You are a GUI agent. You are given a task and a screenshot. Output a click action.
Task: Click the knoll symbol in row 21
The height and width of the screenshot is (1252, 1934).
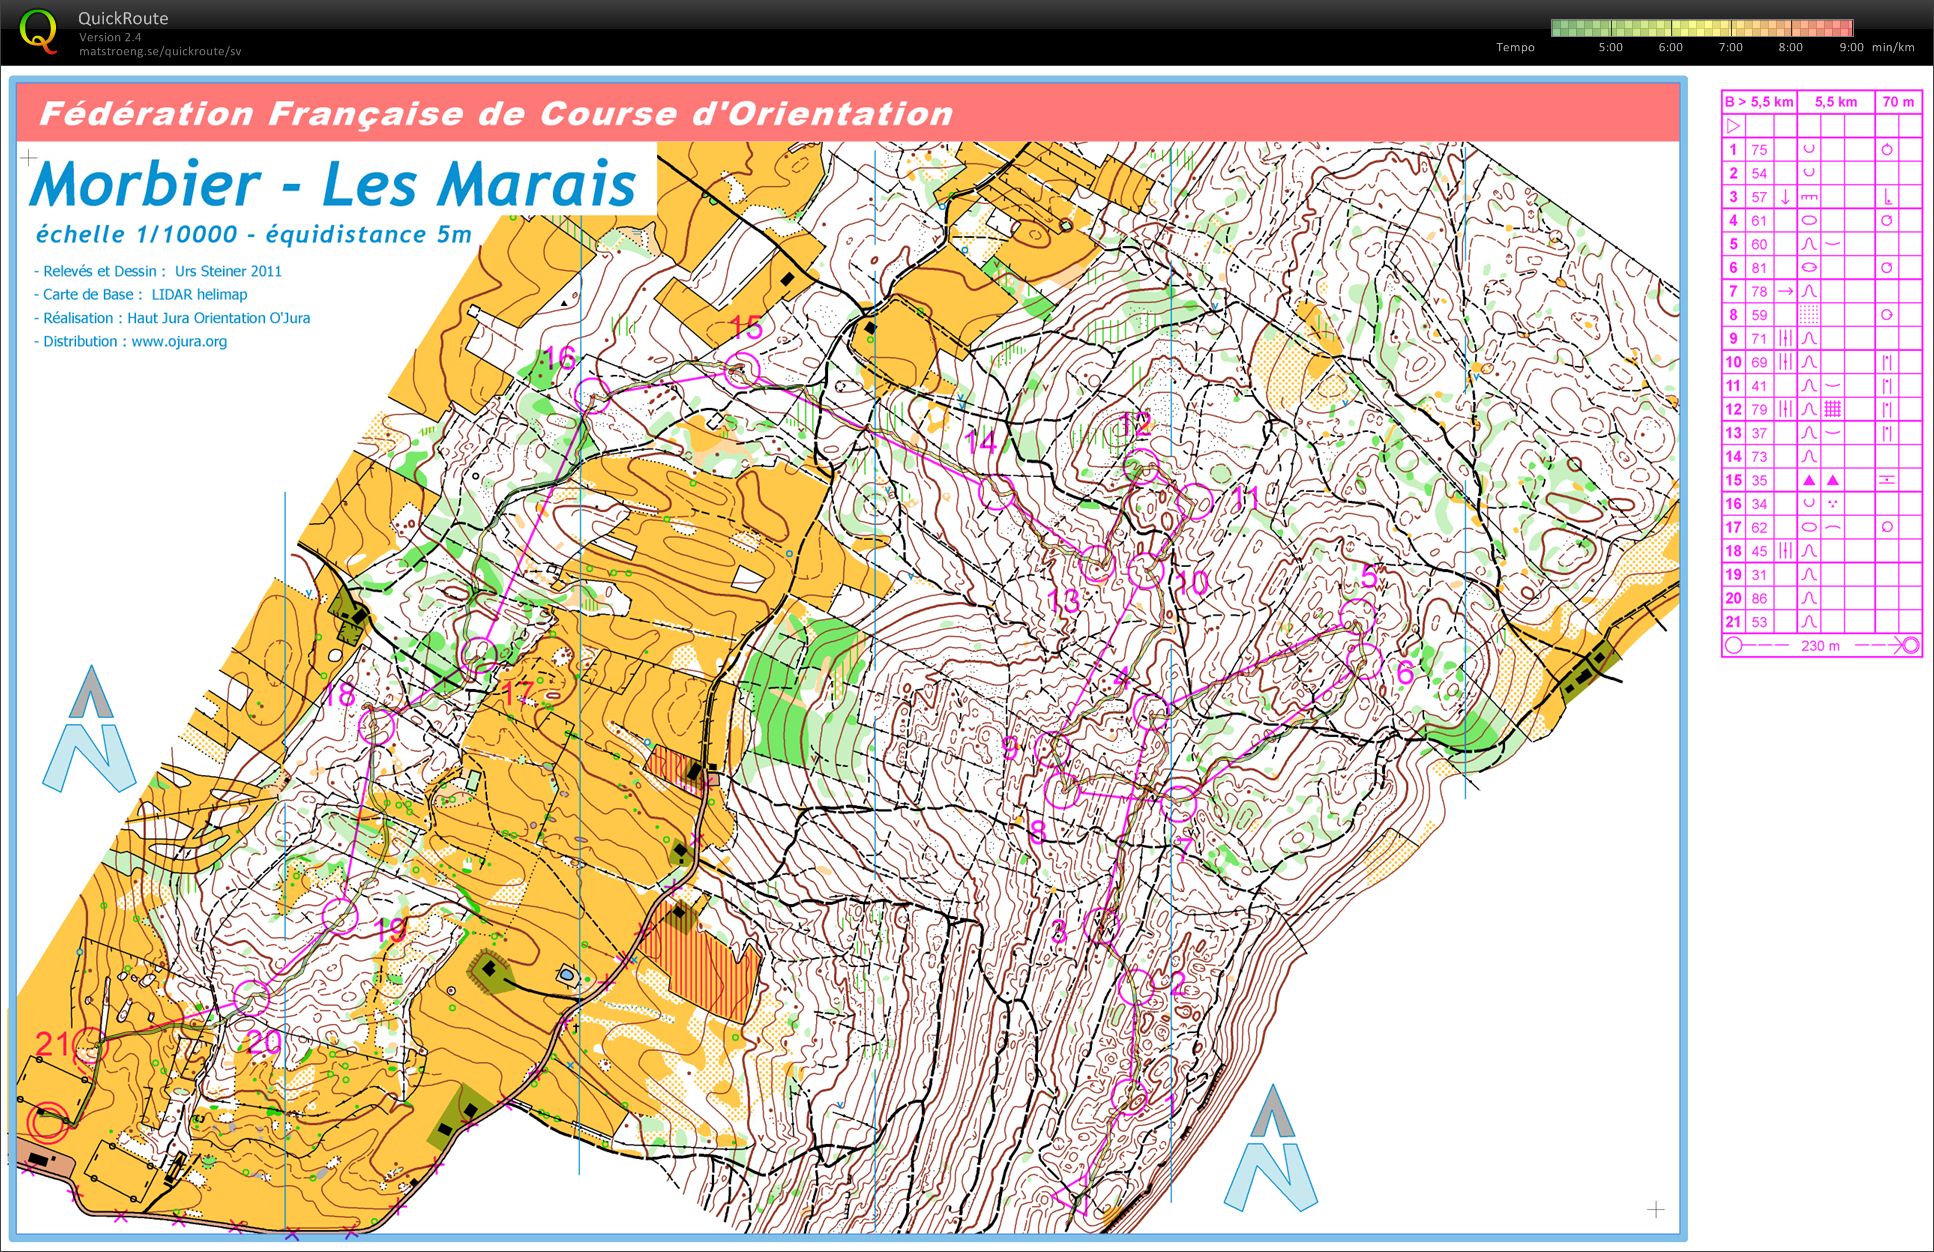click(1809, 622)
